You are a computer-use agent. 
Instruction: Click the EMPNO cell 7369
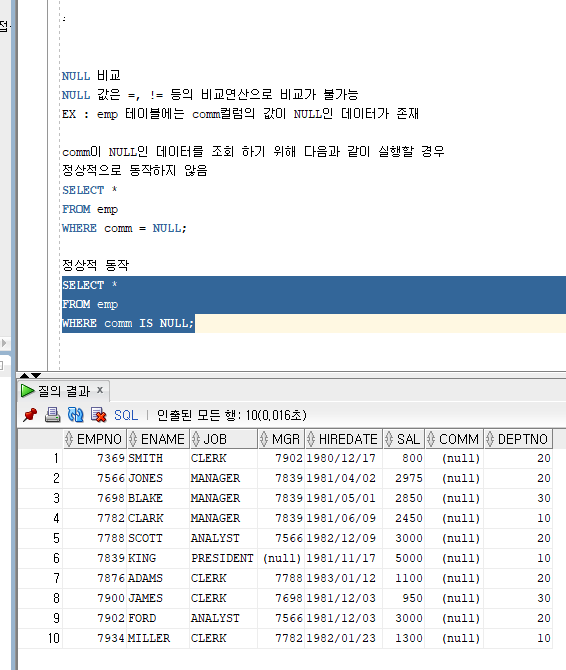pos(95,458)
